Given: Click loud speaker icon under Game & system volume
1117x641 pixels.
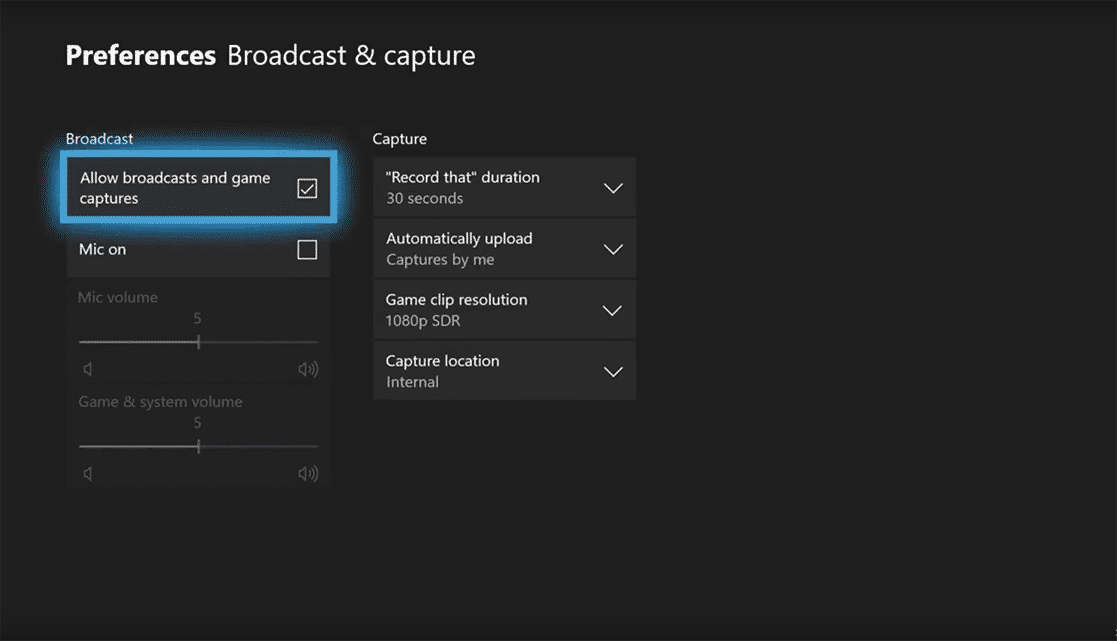Looking at the screenshot, I should [308, 474].
